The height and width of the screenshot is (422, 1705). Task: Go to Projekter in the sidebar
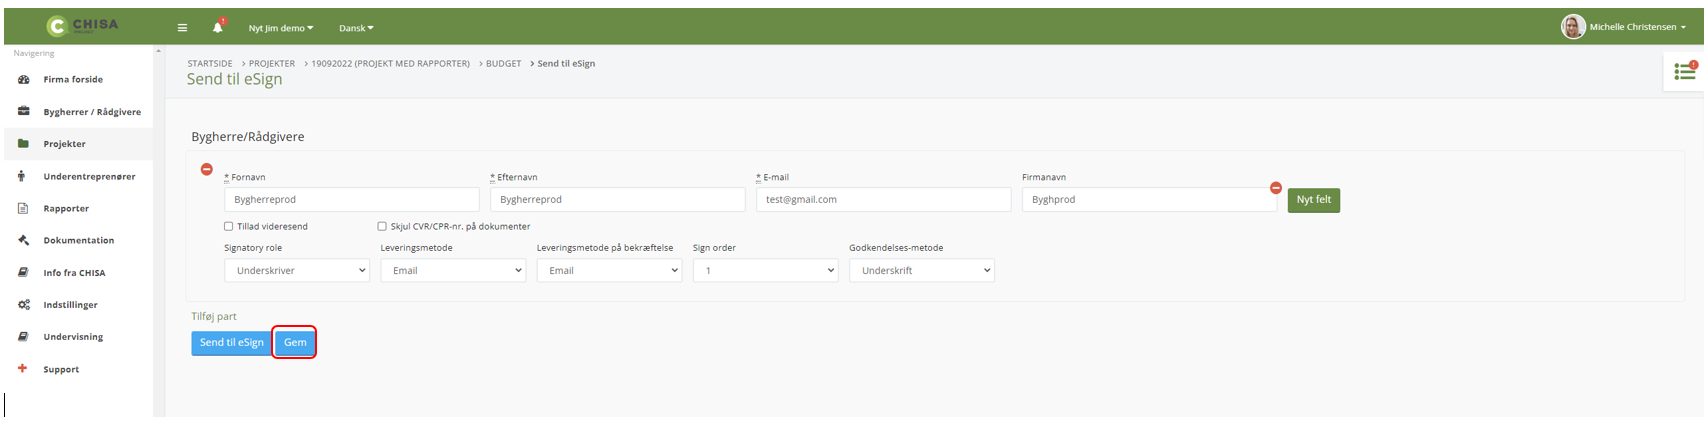tap(64, 144)
